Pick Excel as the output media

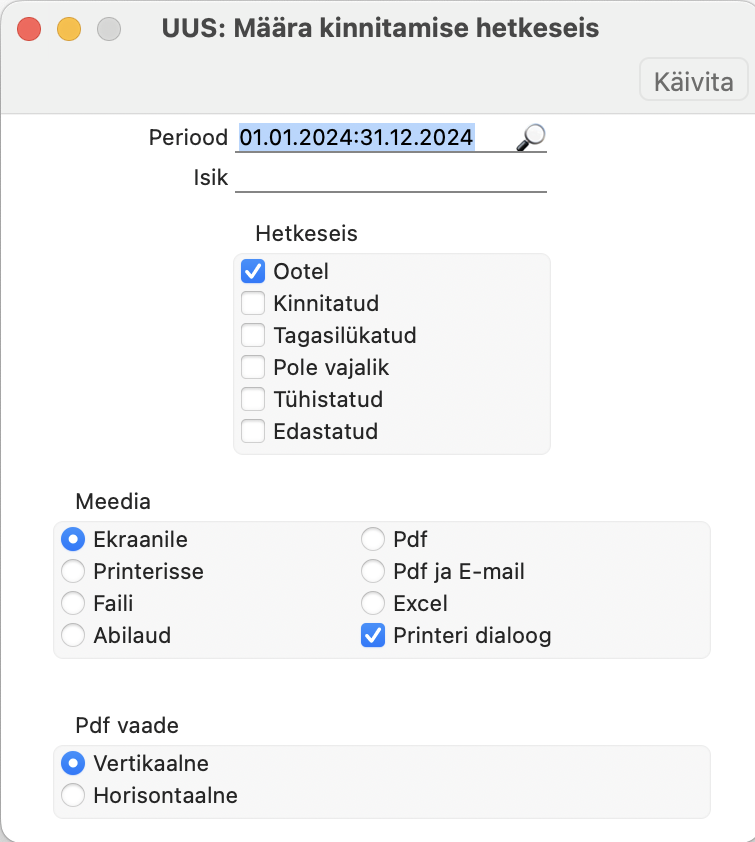click(x=373, y=603)
